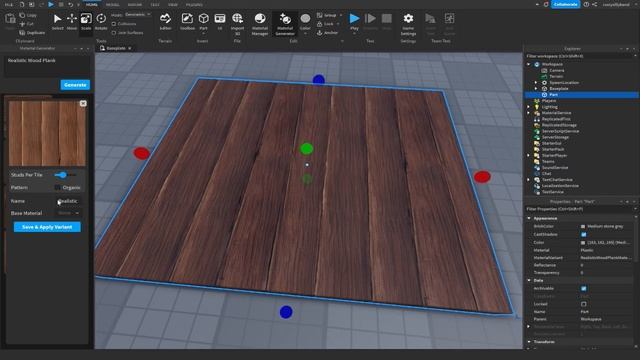Click the variant Name input field

[x=68, y=201]
